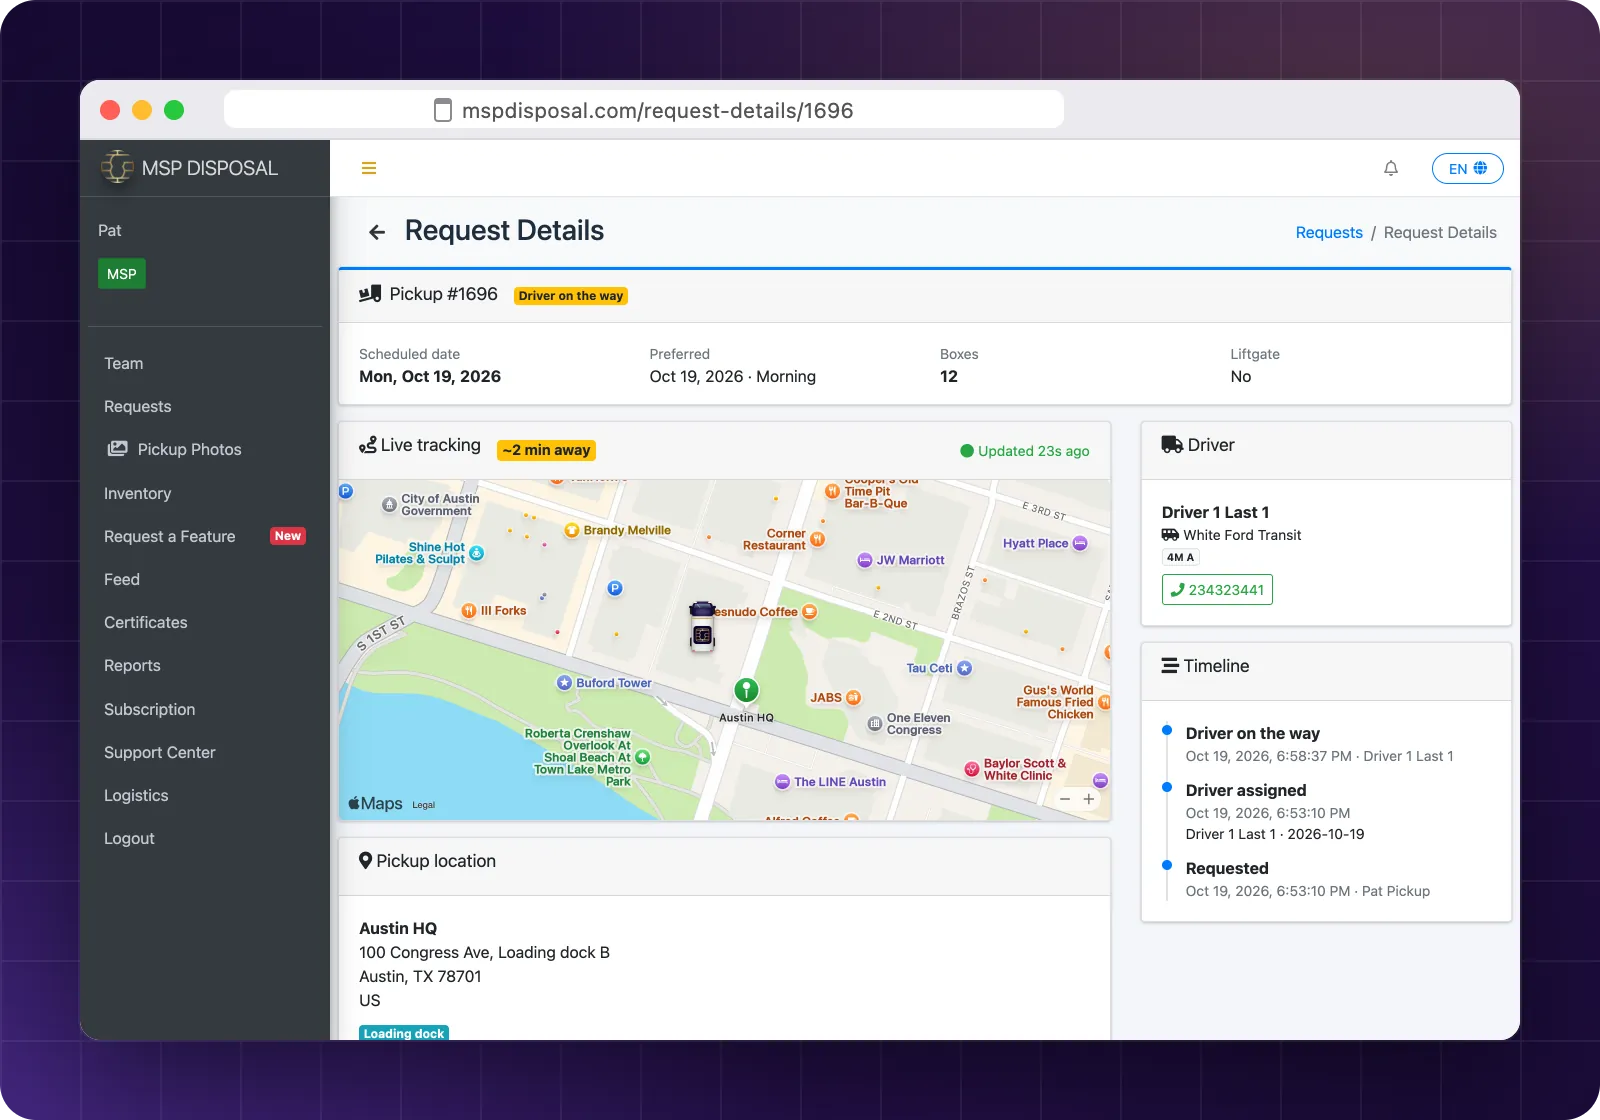Call driver at 234323441

coord(1217,590)
